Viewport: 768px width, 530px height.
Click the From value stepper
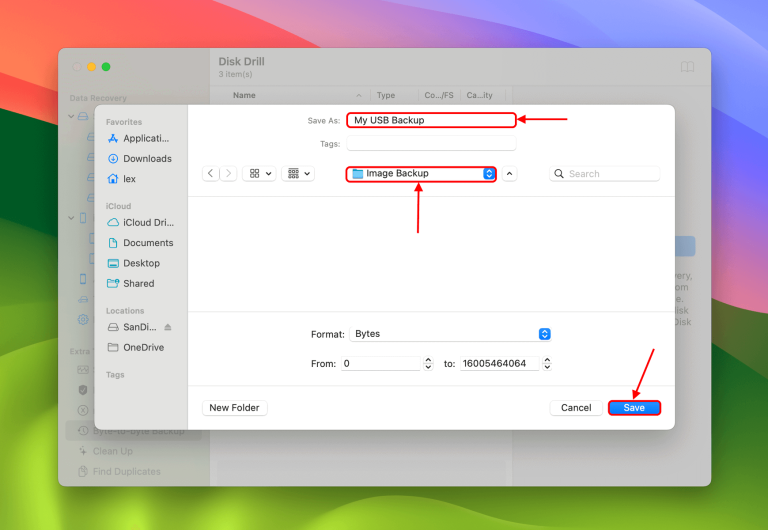tap(429, 364)
